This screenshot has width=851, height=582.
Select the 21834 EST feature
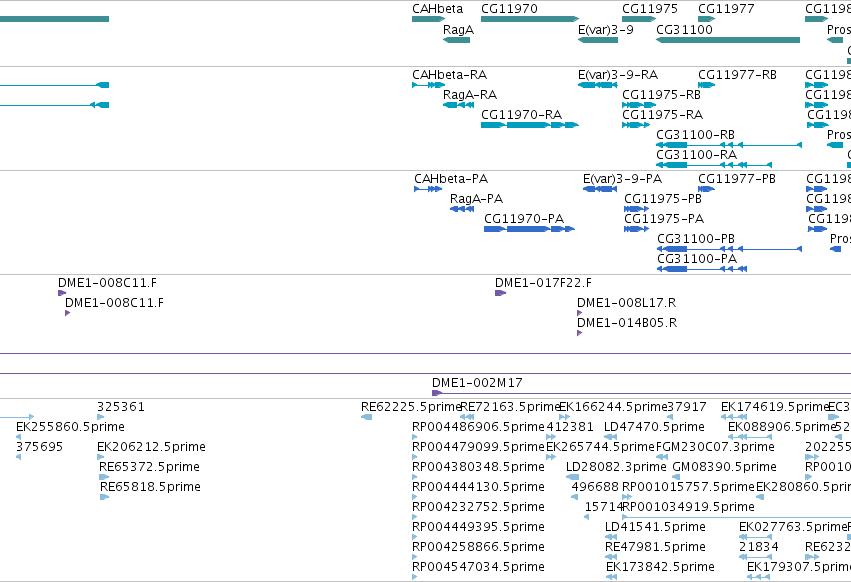(x=755, y=557)
